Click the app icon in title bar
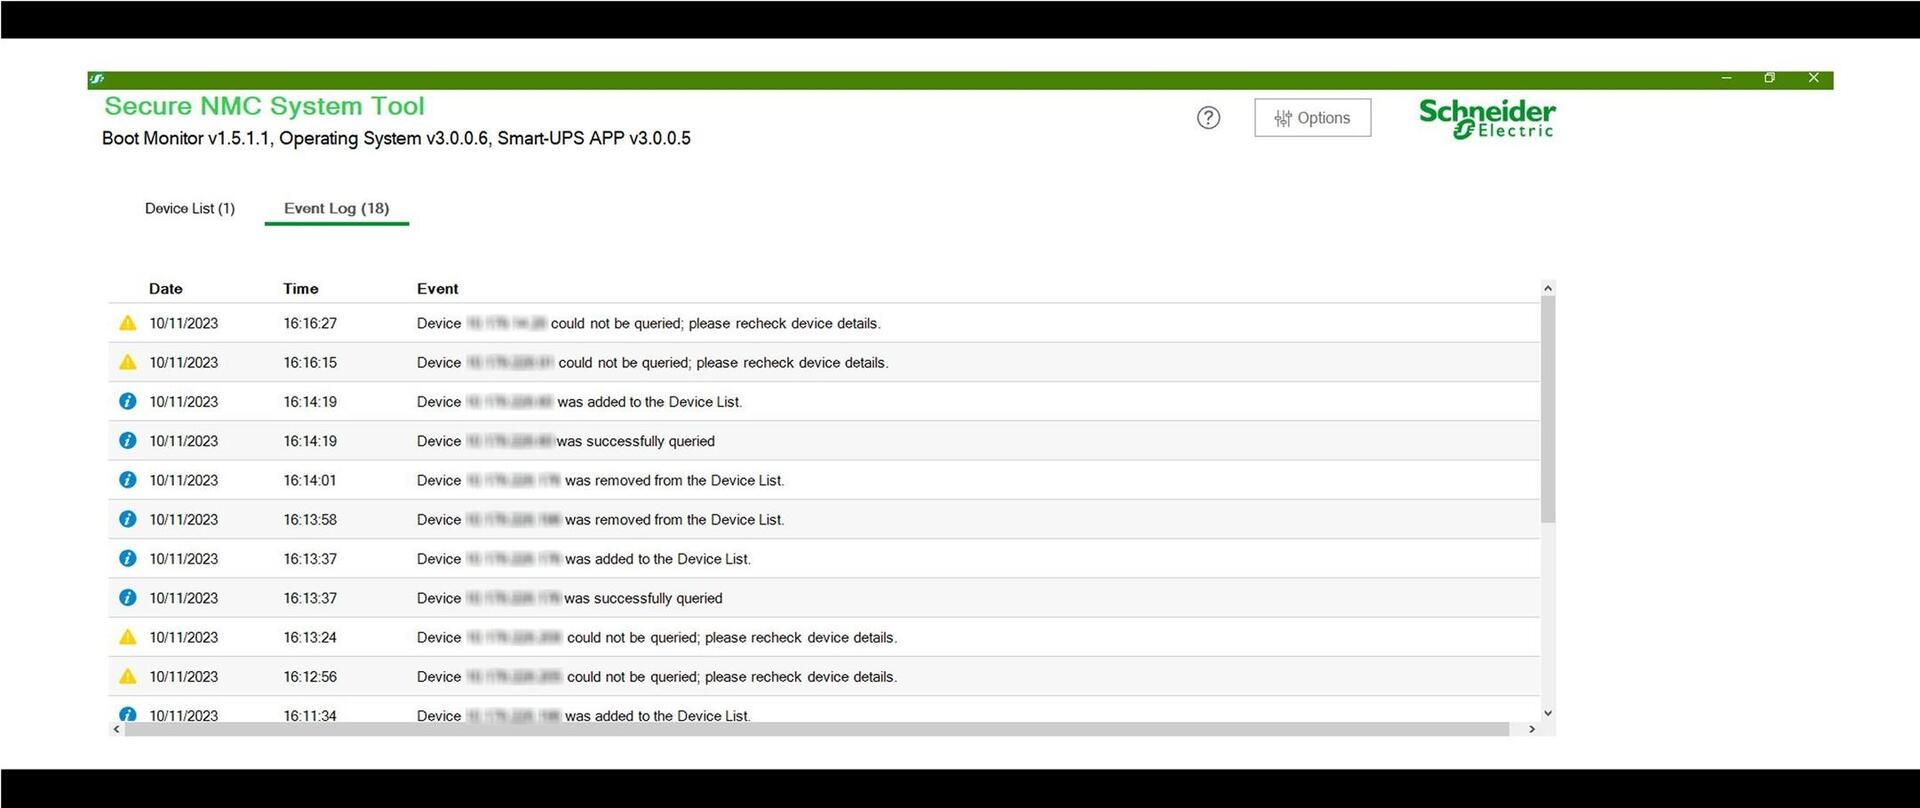This screenshot has width=1920, height=808. (x=96, y=79)
